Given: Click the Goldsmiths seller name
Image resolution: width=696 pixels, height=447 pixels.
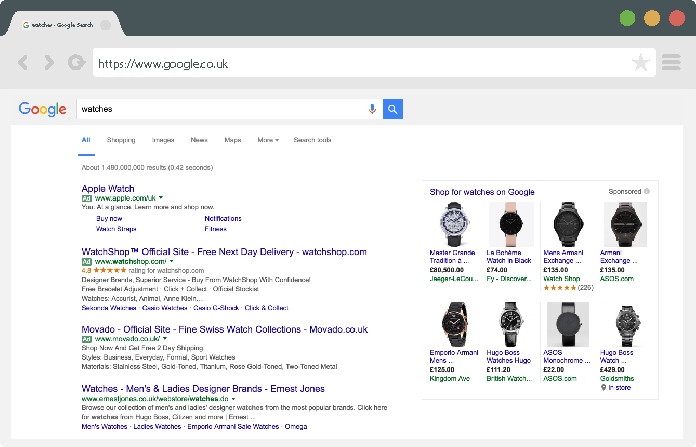Looking at the screenshot, I should click(617, 379).
